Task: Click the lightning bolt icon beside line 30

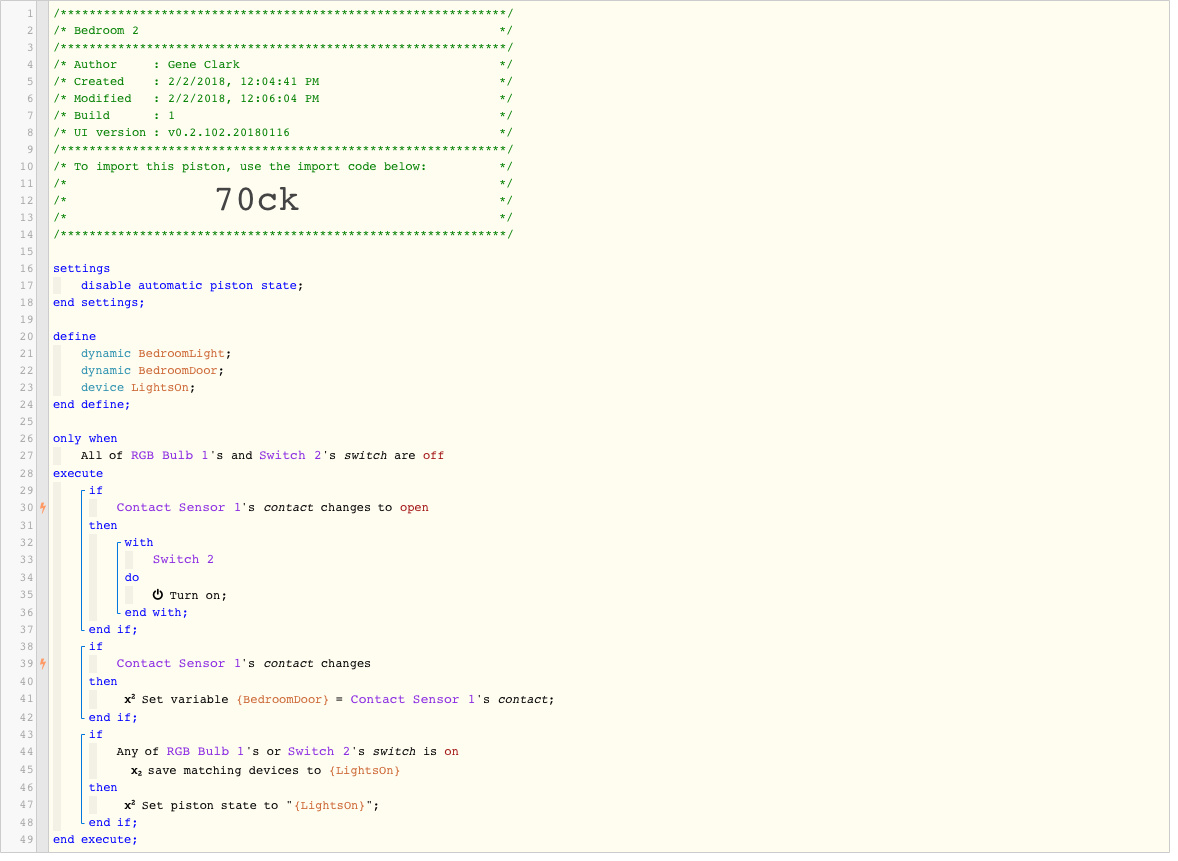Action: pos(43,508)
